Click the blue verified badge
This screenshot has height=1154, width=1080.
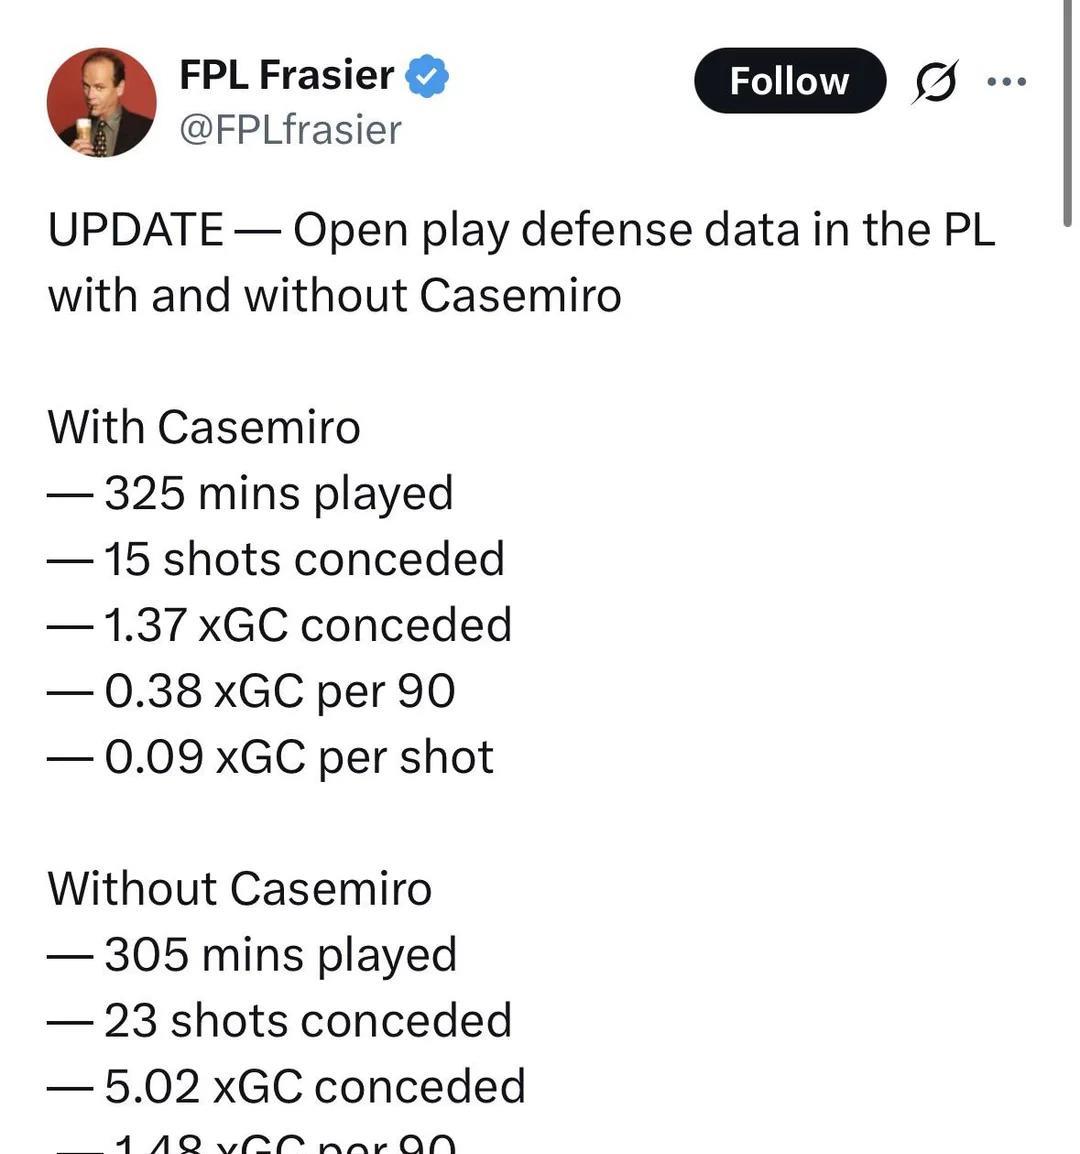coord(427,76)
